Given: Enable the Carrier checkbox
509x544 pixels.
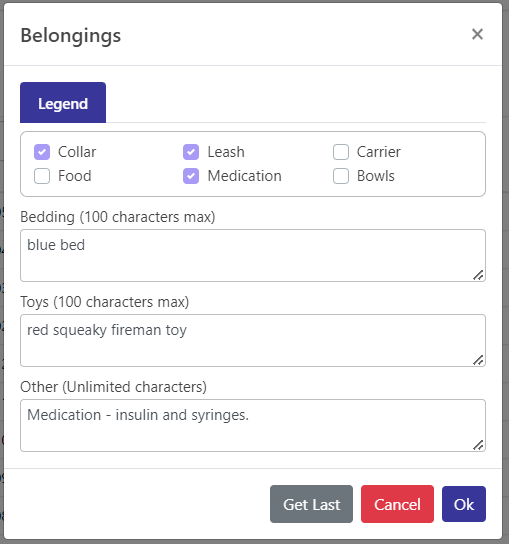Looking at the screenshot, I should coord(341,152).
